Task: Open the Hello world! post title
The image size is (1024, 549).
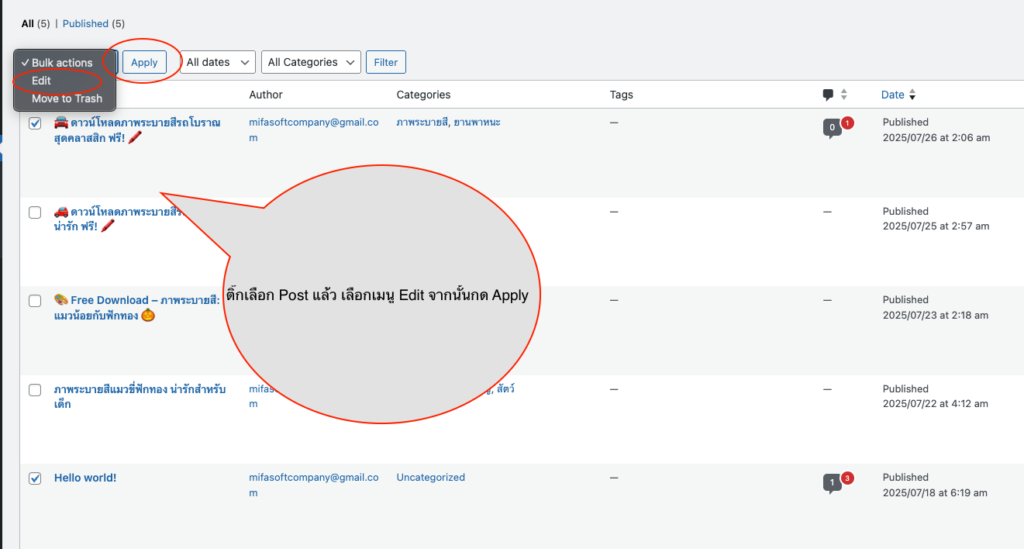Action: click(x=85, y=478)
